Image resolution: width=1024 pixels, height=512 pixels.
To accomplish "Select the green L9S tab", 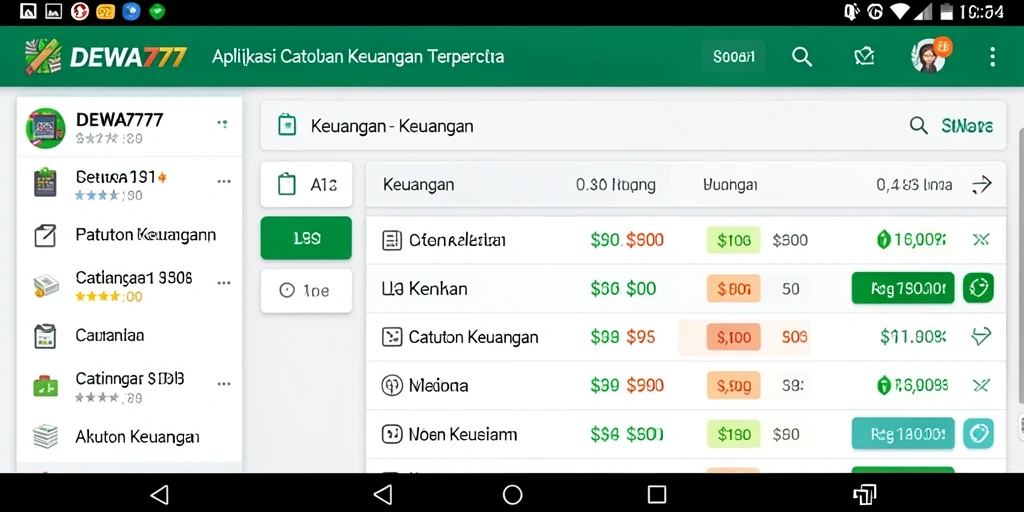I will coord(306,238).
